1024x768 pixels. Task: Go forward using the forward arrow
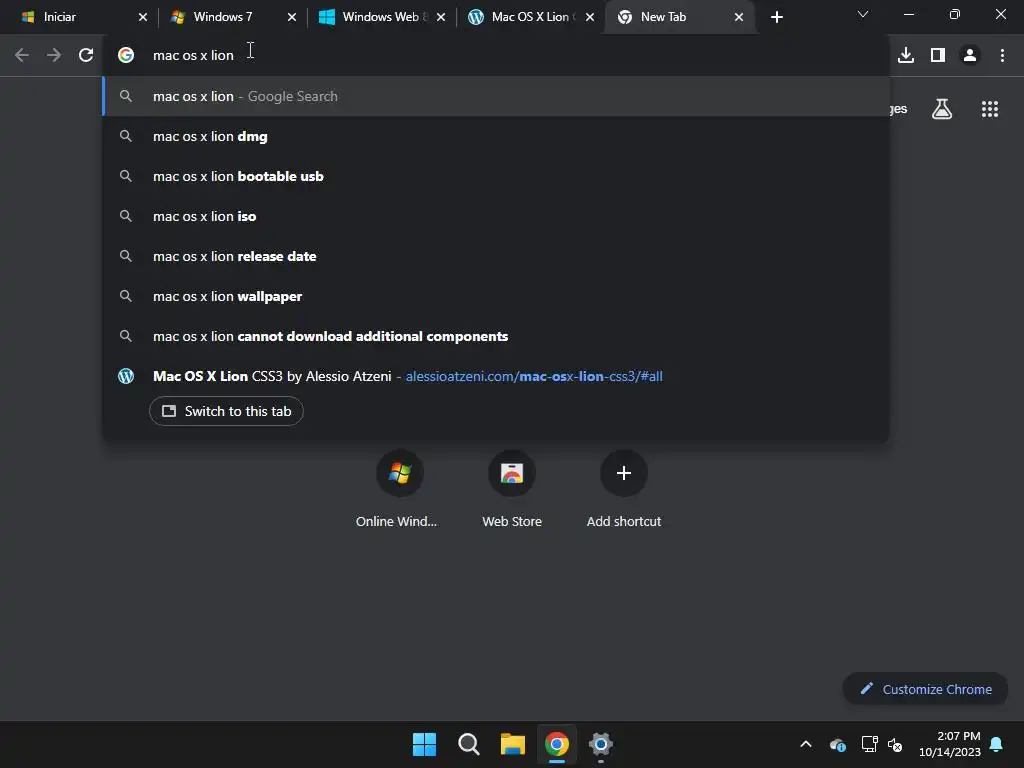(x=54, y=56)
